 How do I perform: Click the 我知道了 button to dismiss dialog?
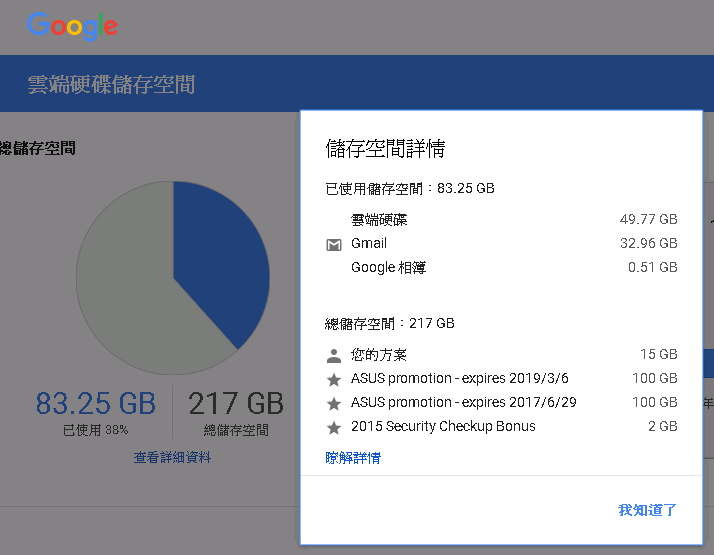pos(647,510)
